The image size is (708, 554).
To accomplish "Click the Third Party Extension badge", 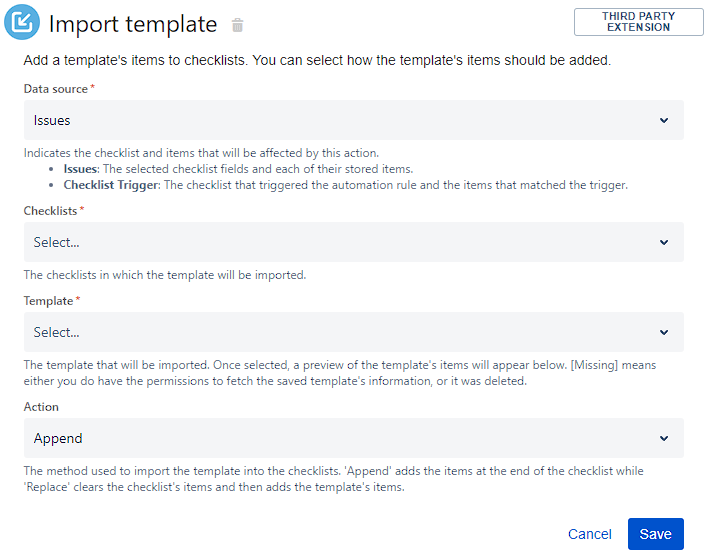I will (x=638, y=22).
